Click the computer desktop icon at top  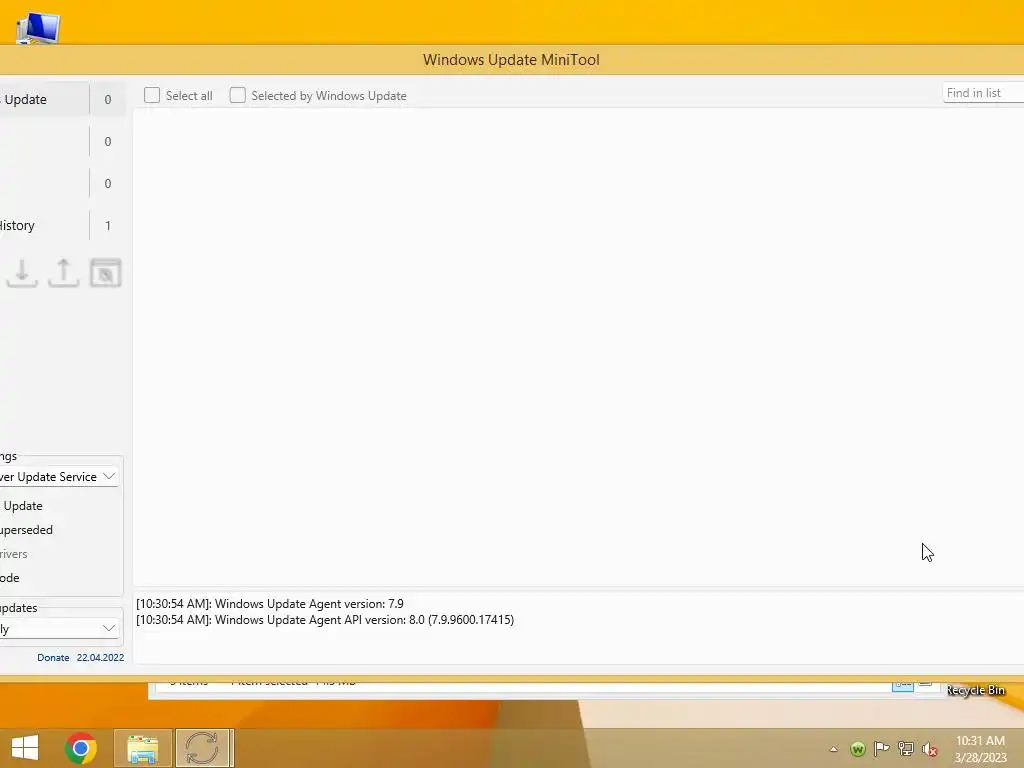tap(38, 28)
